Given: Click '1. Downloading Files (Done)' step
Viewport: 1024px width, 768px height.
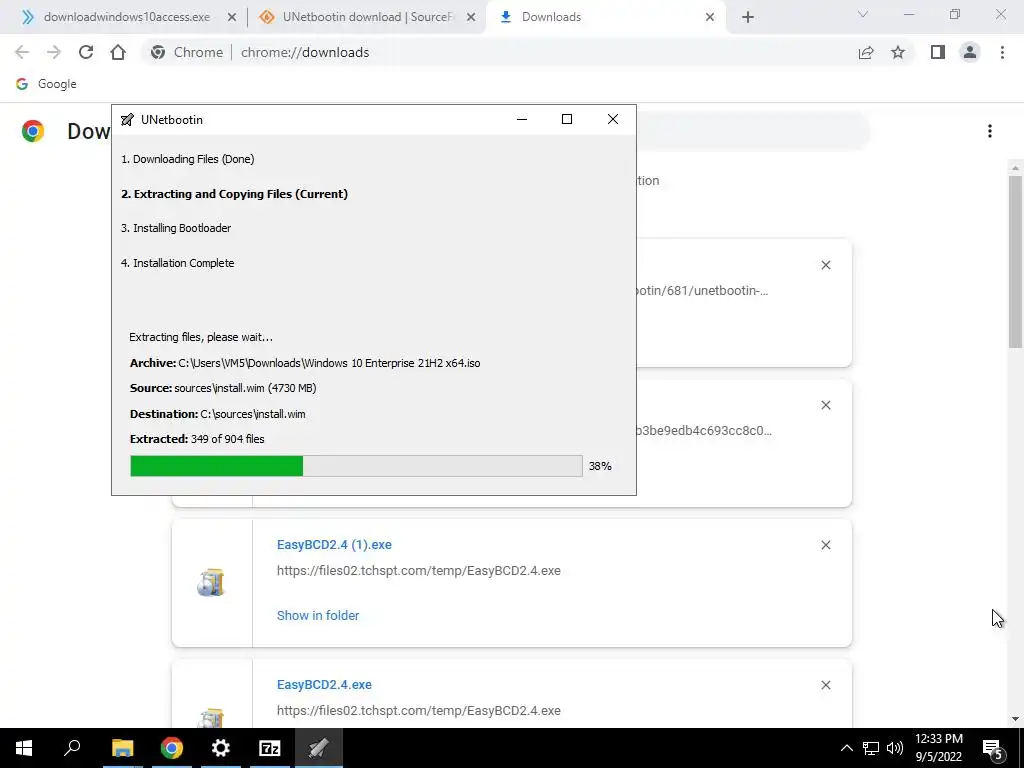Looking at the screenshot, I should click(x=187, y=159).
